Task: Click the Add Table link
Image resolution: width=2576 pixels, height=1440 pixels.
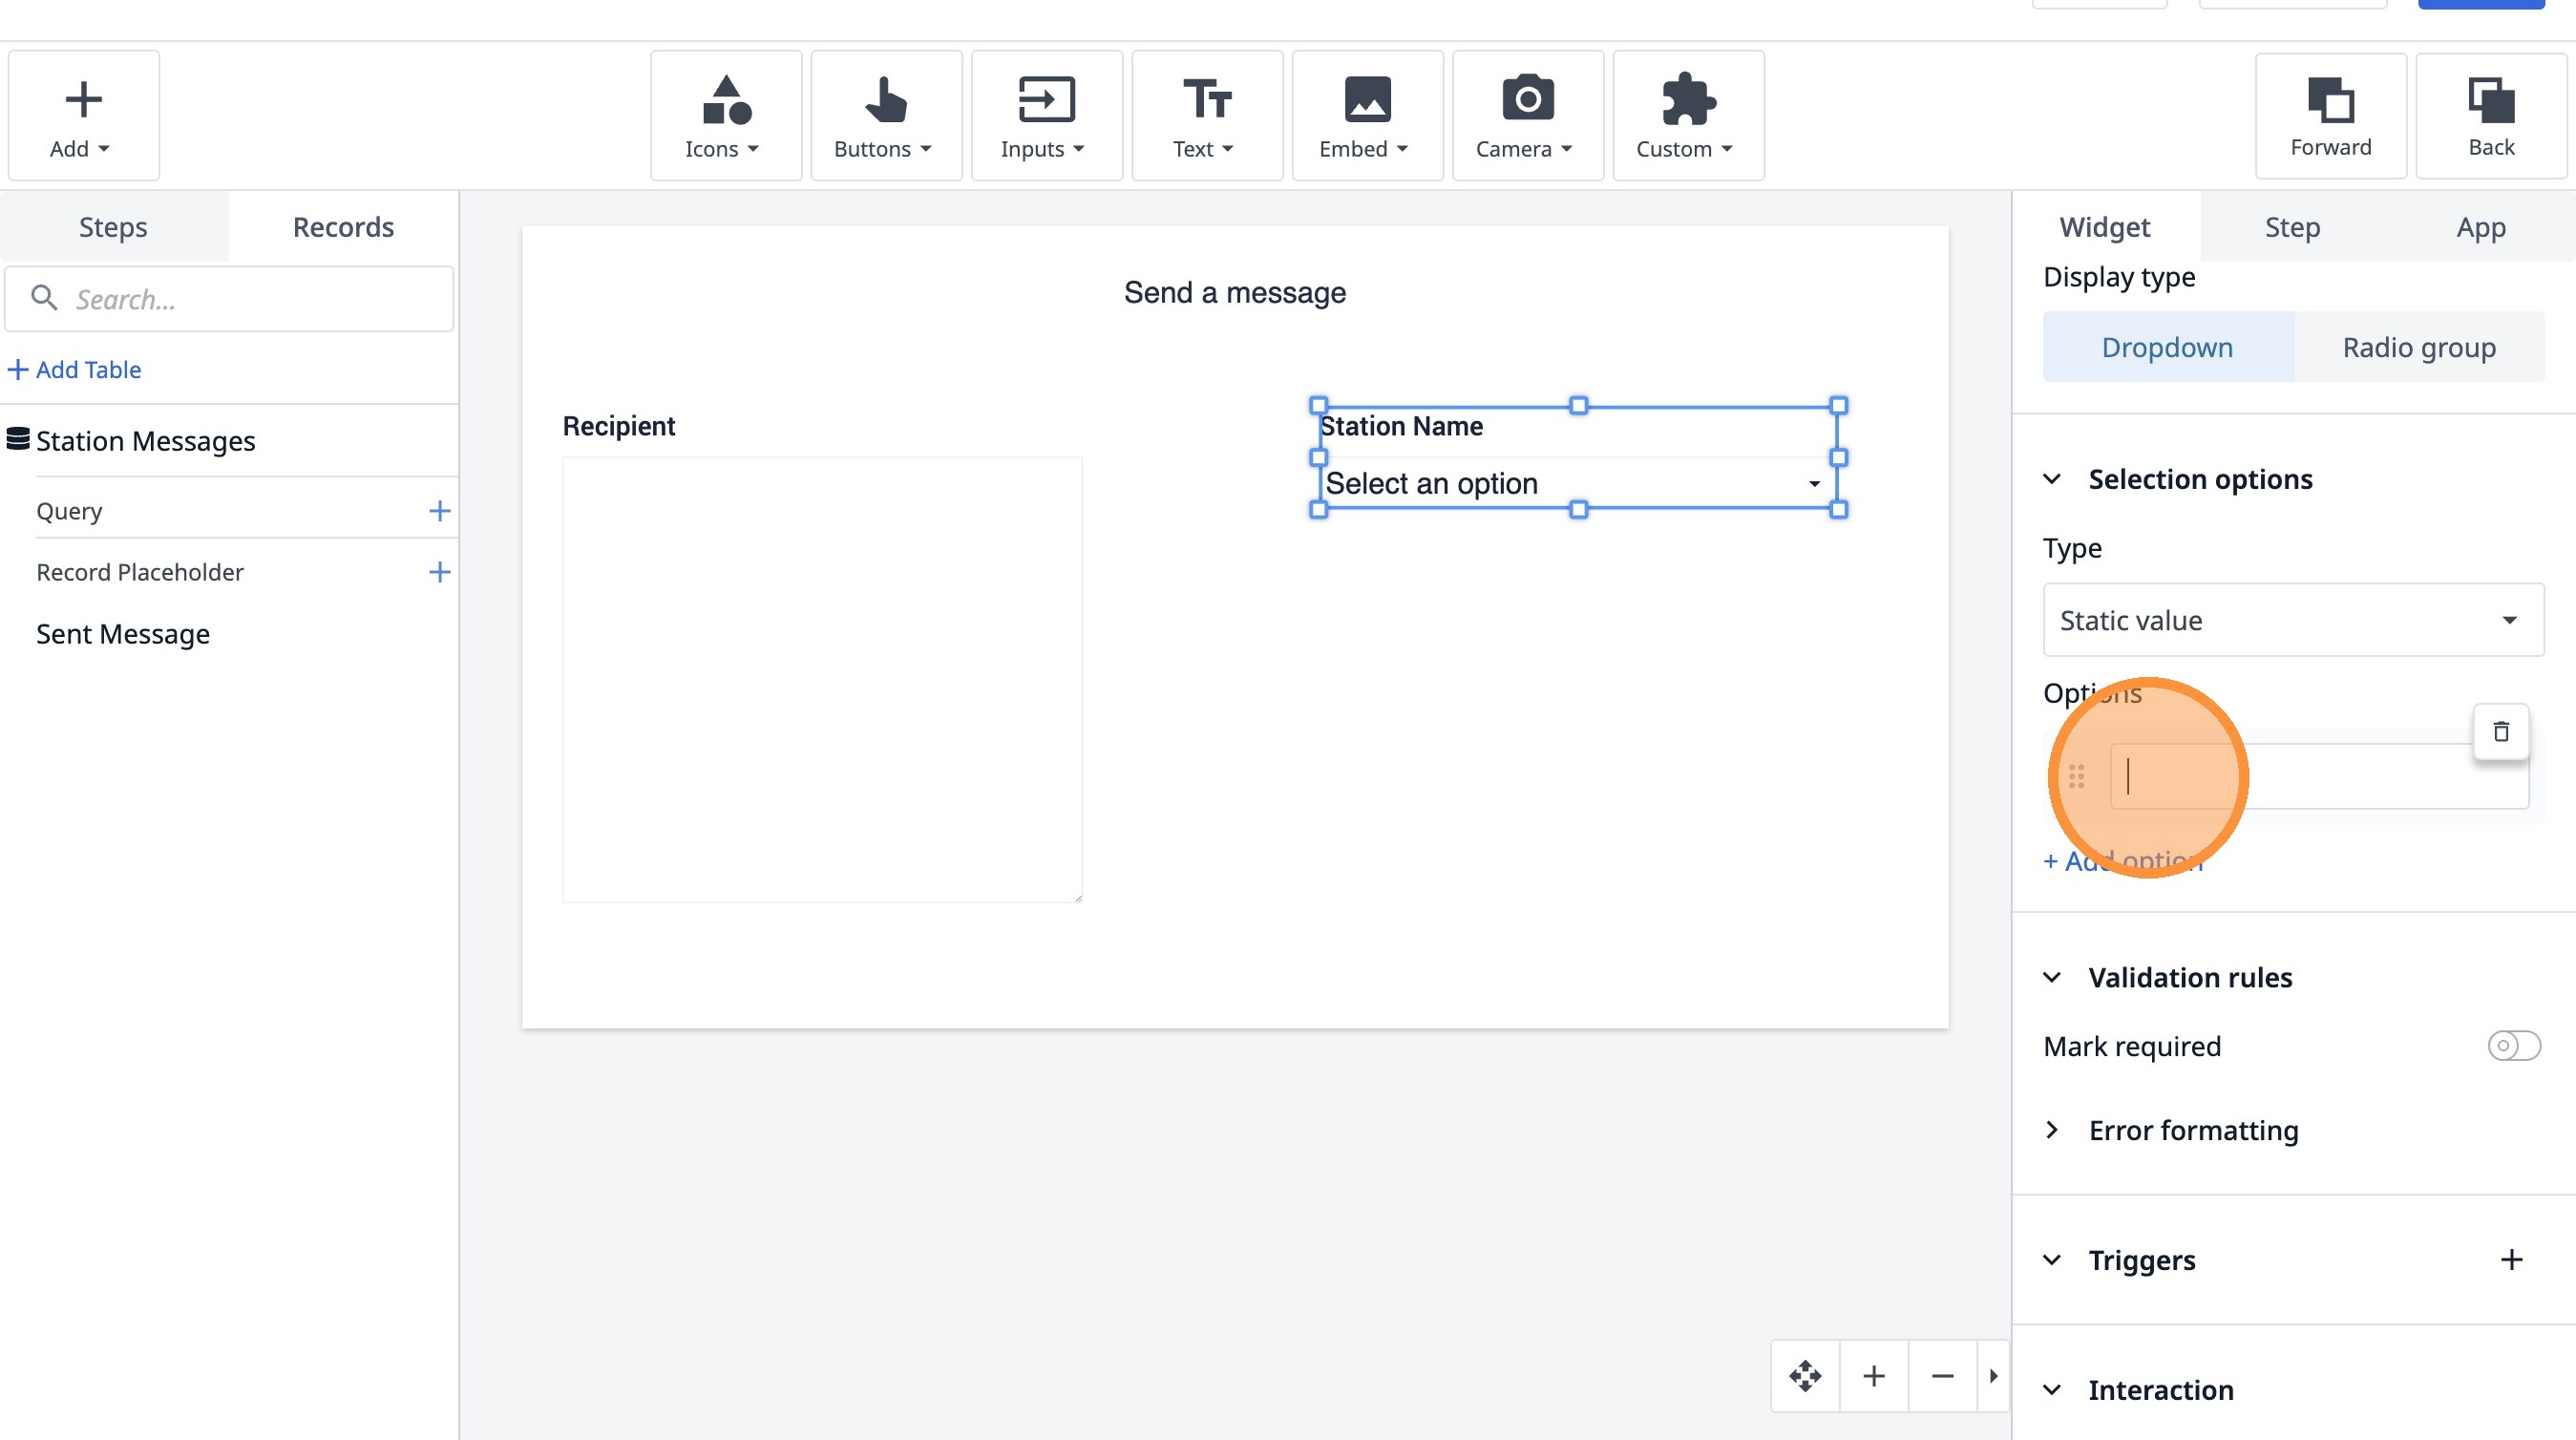Action: (75, 370)
